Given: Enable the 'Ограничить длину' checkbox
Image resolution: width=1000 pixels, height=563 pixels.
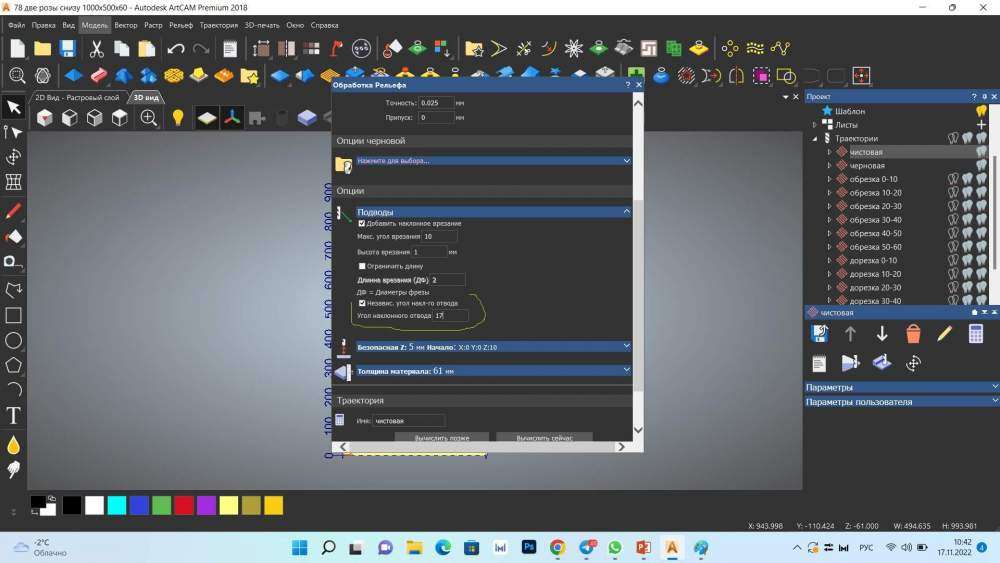Looking at the screenshot, I should coord(362,266).
